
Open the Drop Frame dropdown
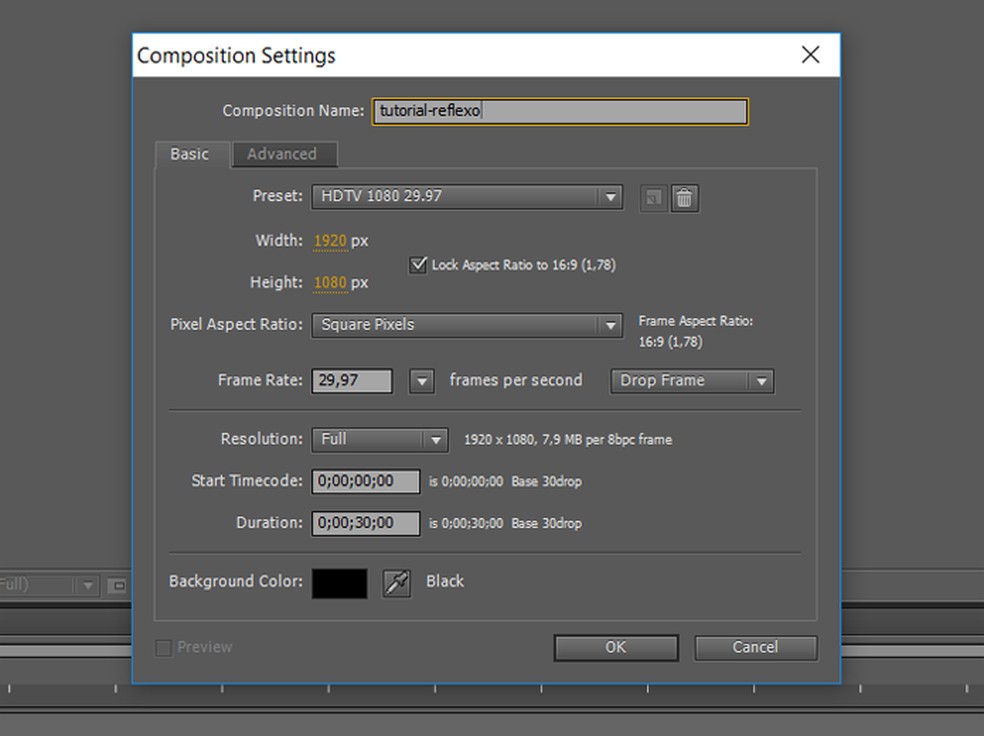[691, 381]
